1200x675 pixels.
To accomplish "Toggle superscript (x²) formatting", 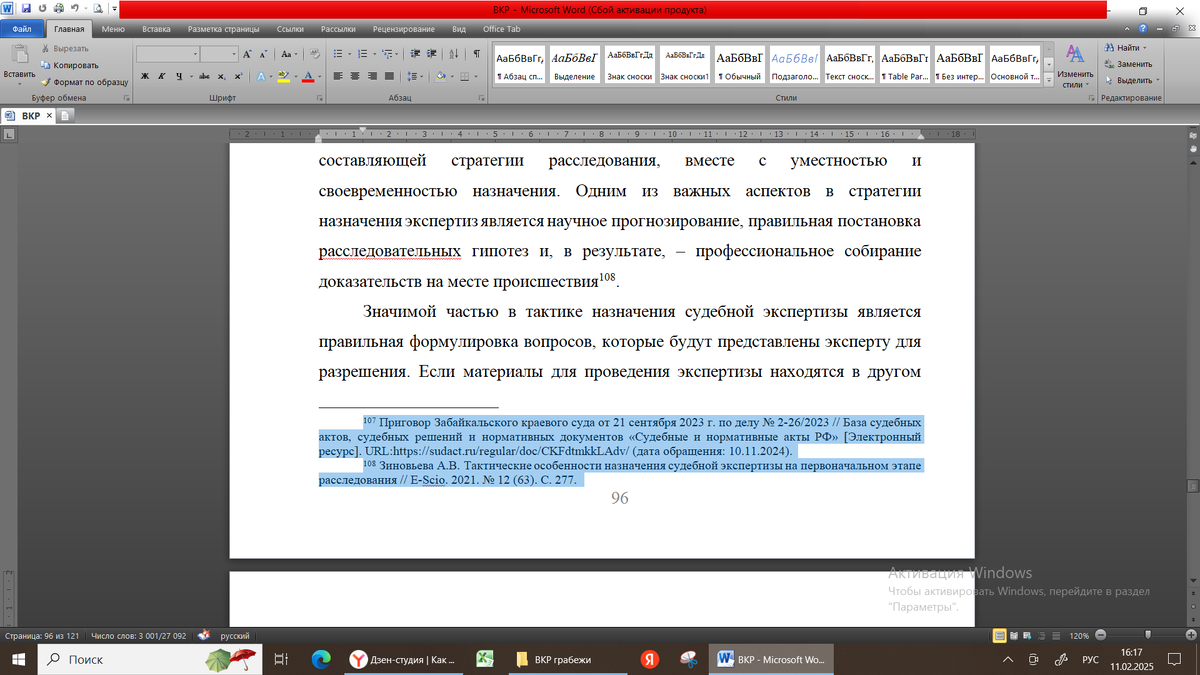I will 237,76.
